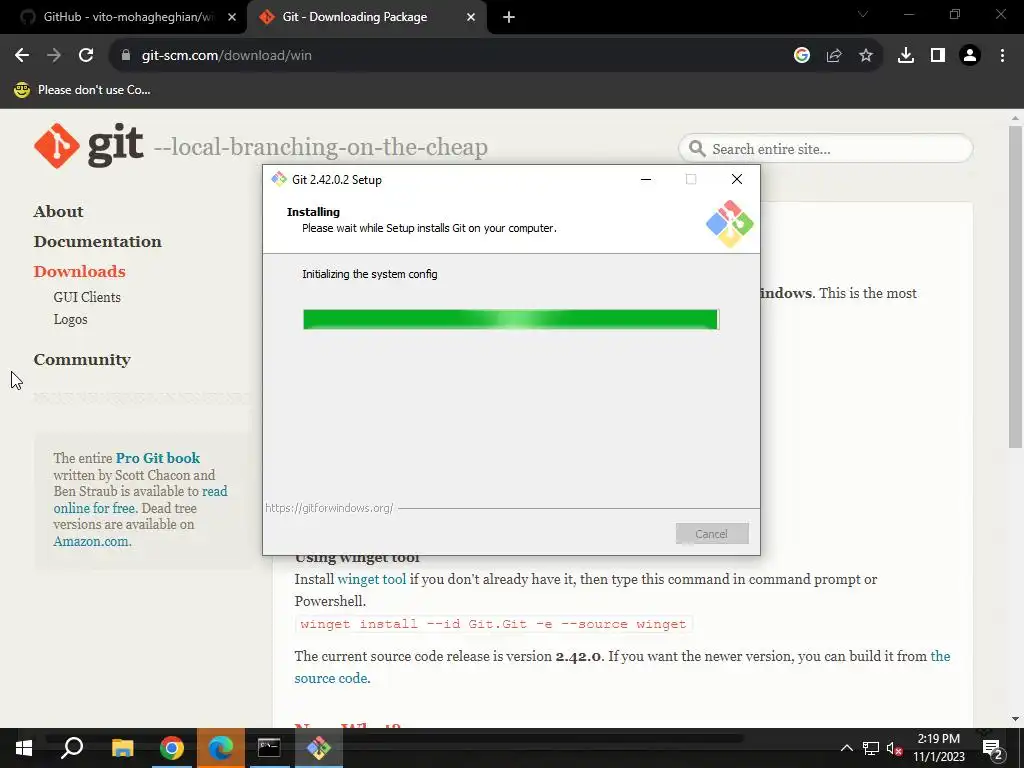The height and width of the screenshot is (768, 1024).
Task: Open the Downloads navigation link
Action: [80, 272]
